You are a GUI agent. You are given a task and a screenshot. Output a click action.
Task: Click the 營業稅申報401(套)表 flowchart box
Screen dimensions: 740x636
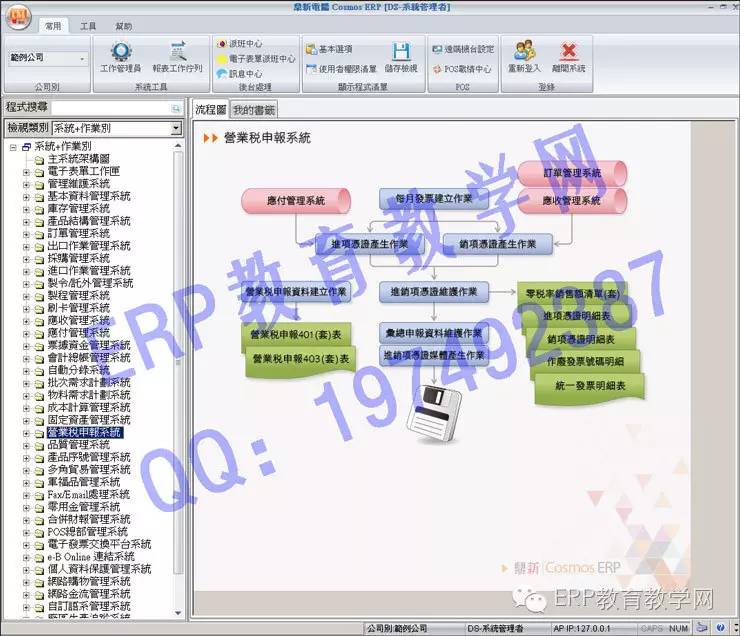click(x=296, y=334)
